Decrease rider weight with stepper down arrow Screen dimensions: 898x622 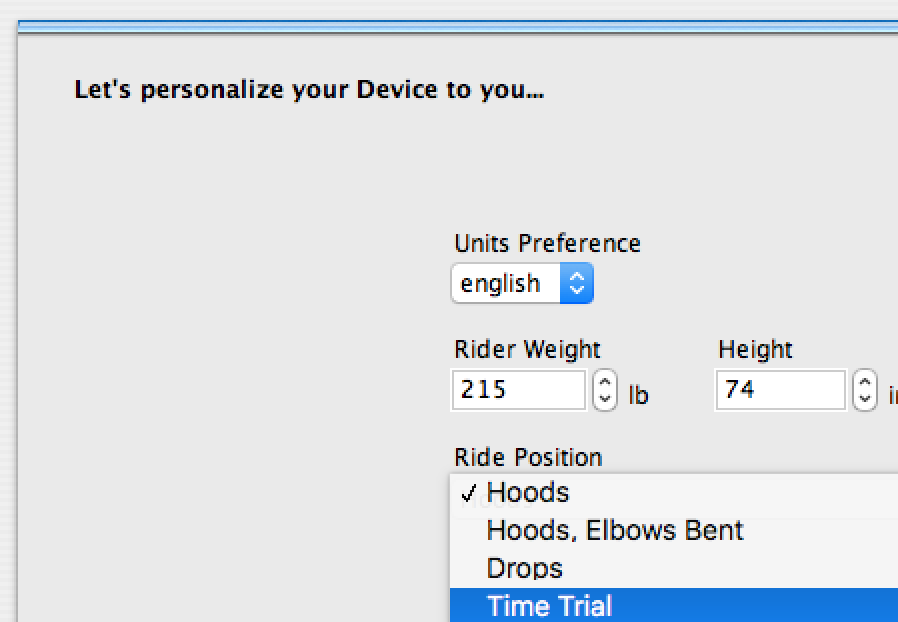605,399
